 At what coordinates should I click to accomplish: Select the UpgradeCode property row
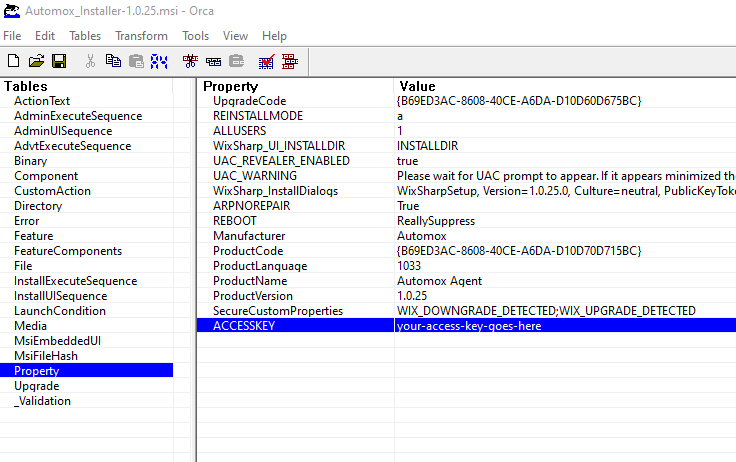pyautogui.click(x=467, y=101)
